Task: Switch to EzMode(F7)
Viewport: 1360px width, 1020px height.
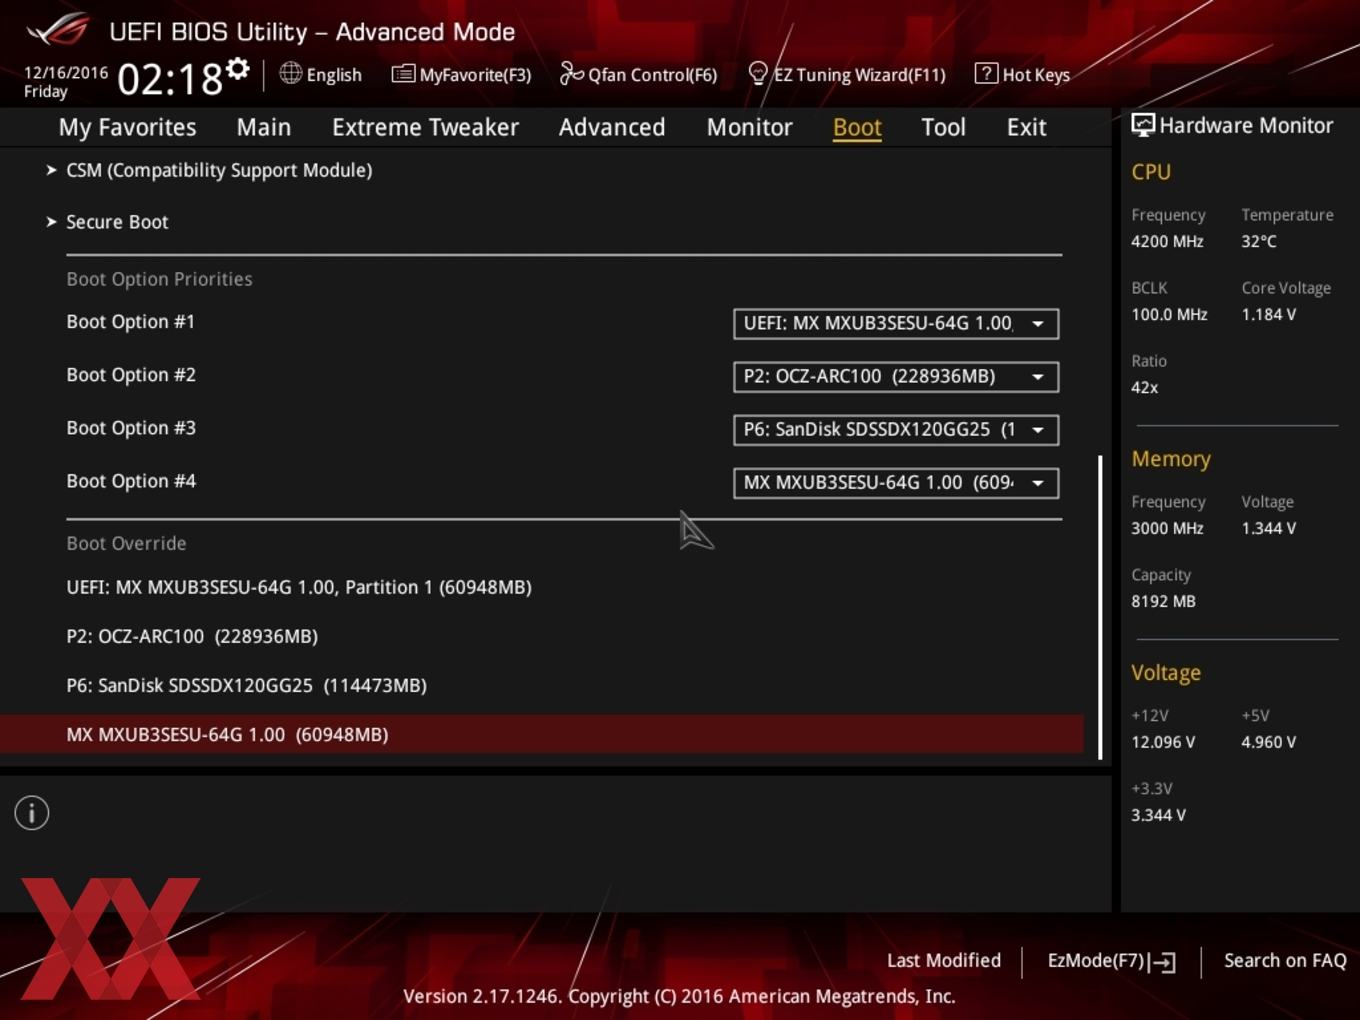Action: (1111, 961)
